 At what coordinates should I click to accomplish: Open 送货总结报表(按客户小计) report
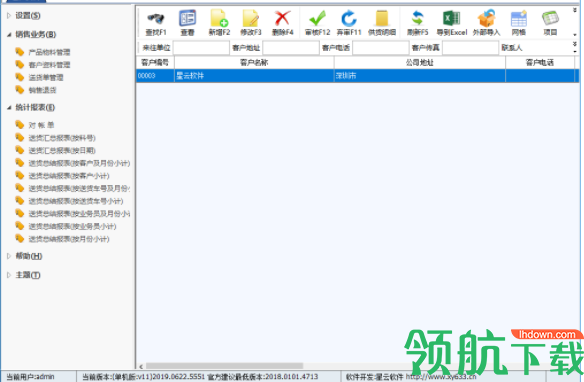(69, 176)
